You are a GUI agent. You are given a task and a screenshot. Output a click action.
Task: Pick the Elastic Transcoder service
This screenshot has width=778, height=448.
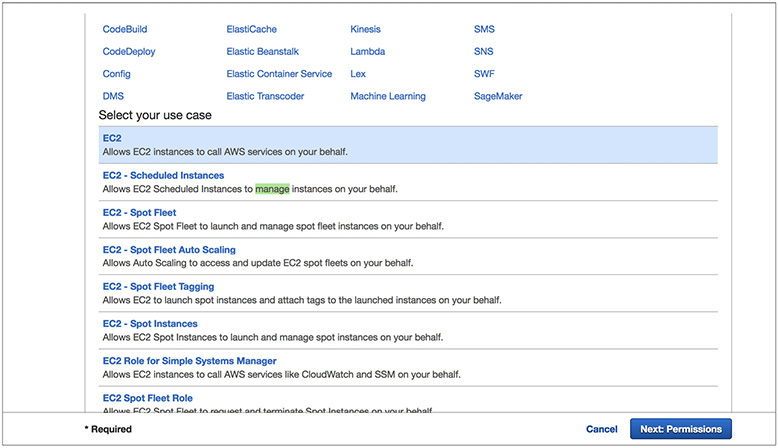pos(265,96)
